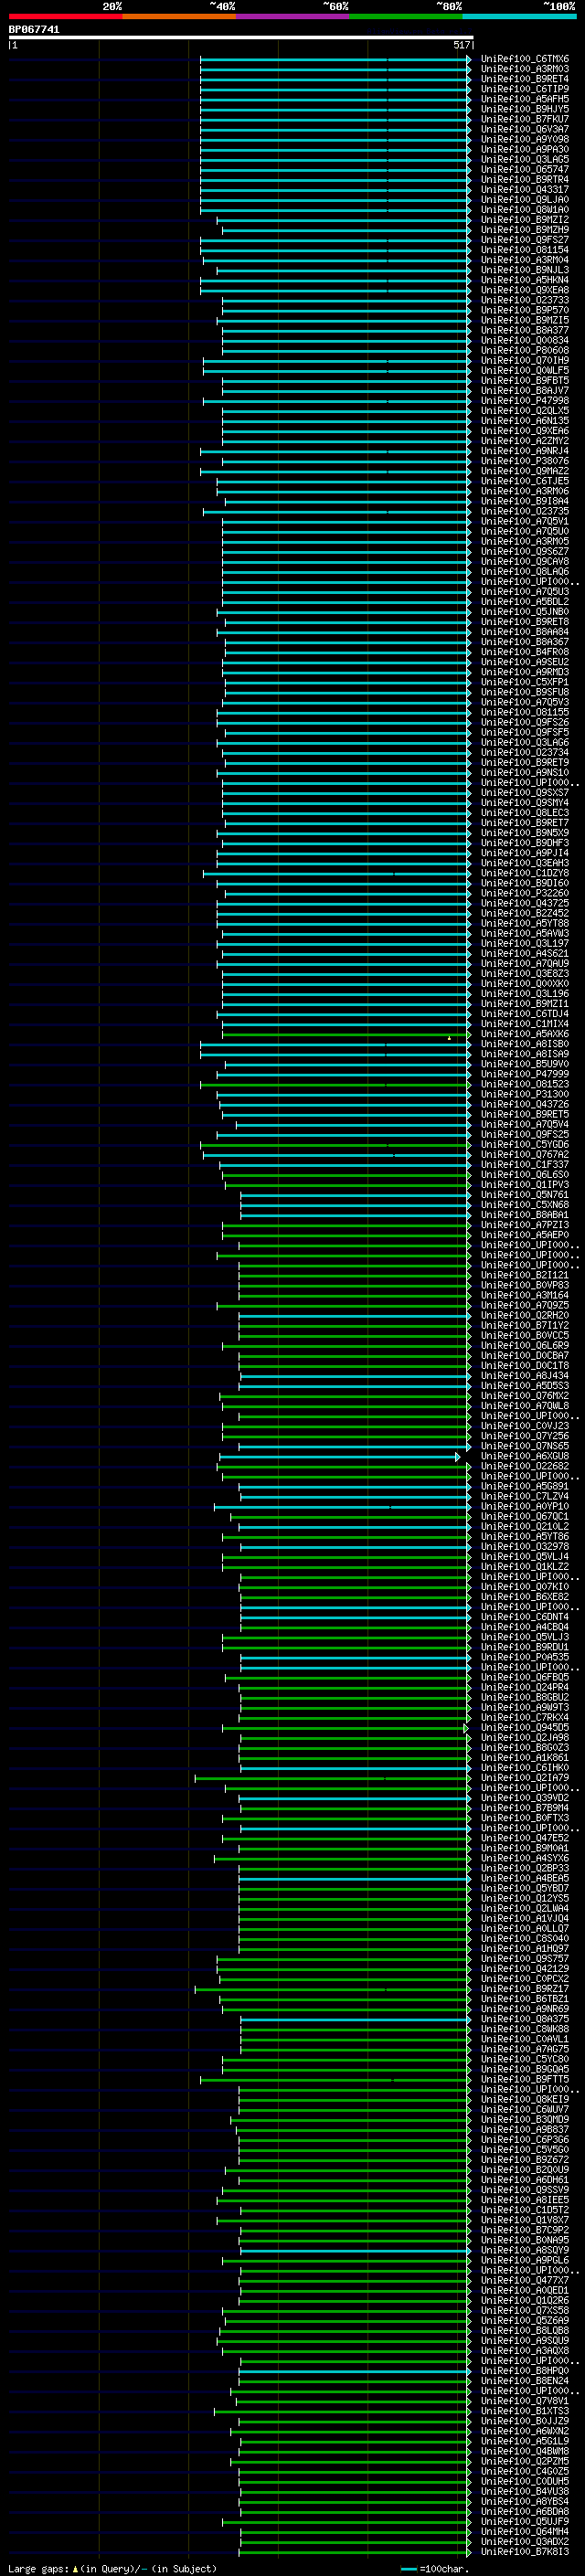
Task: Select the UniRef100_Q9FS27 label
Action: [524, 240]
